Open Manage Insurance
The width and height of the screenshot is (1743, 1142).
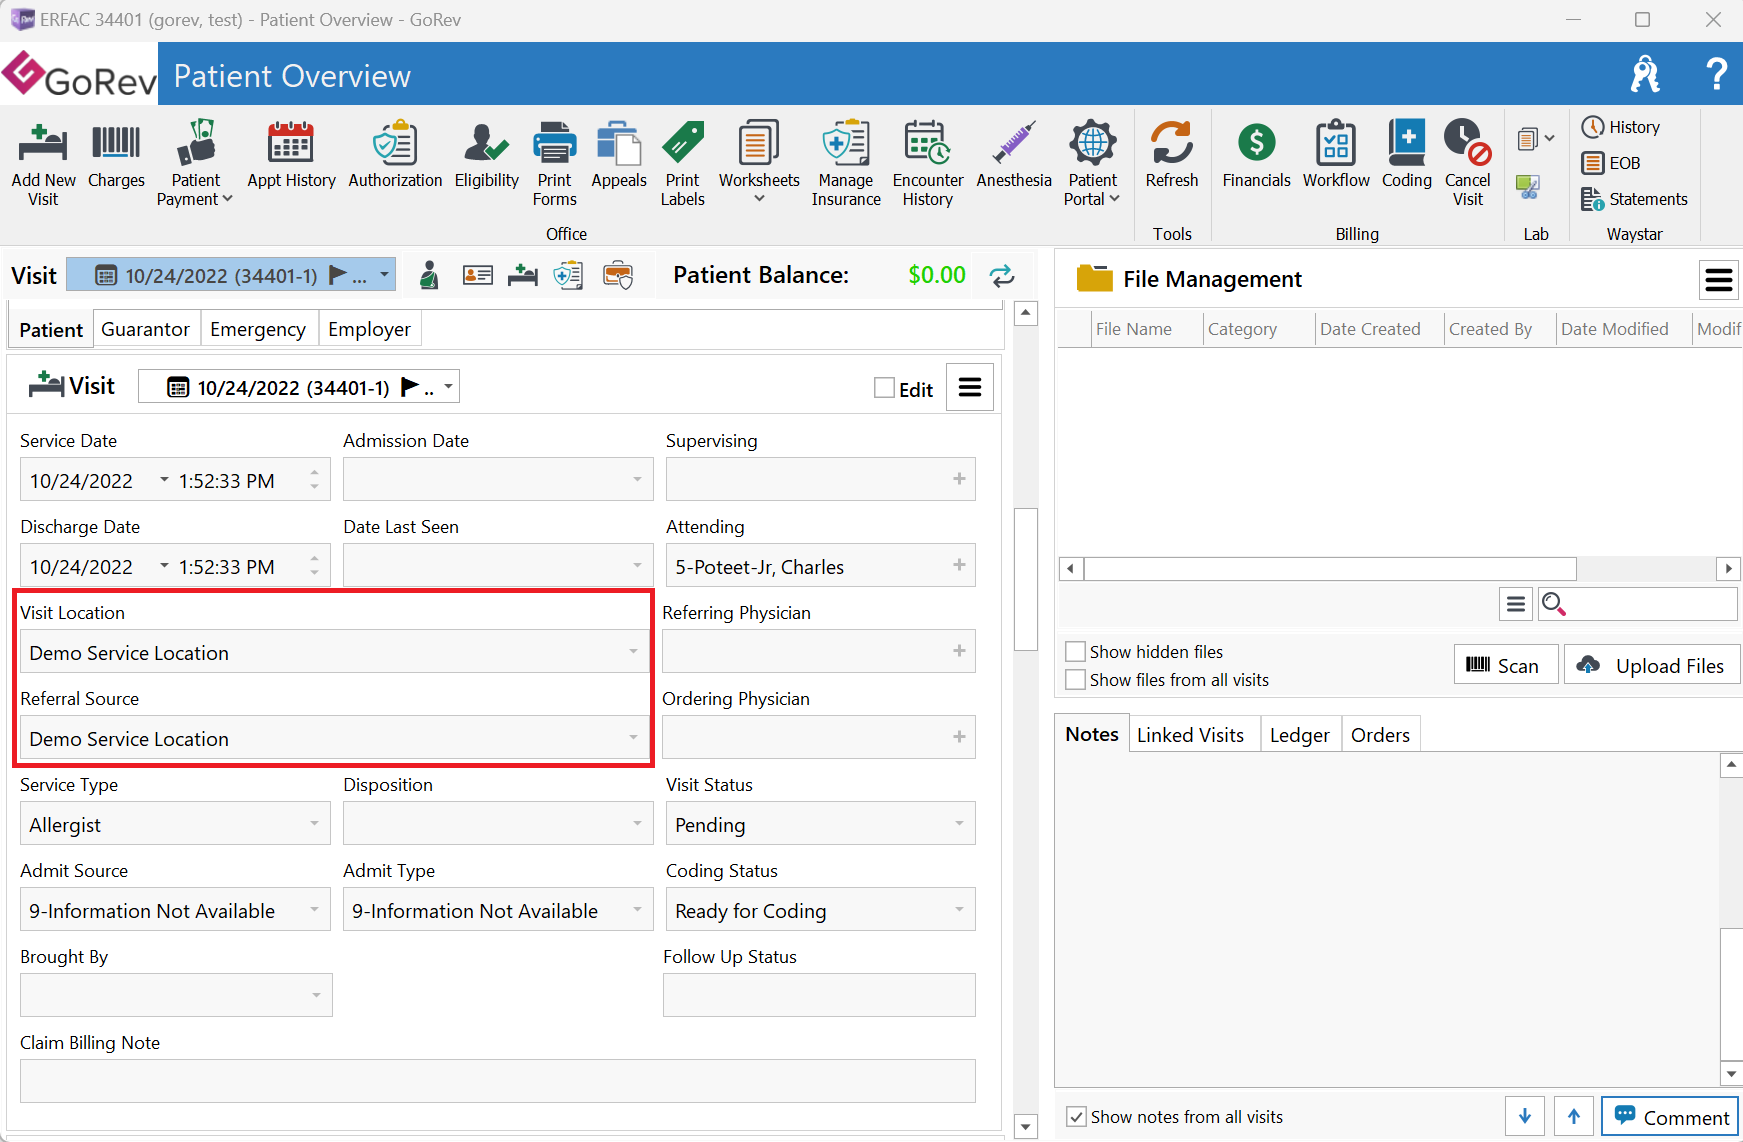tap(846, 163)
